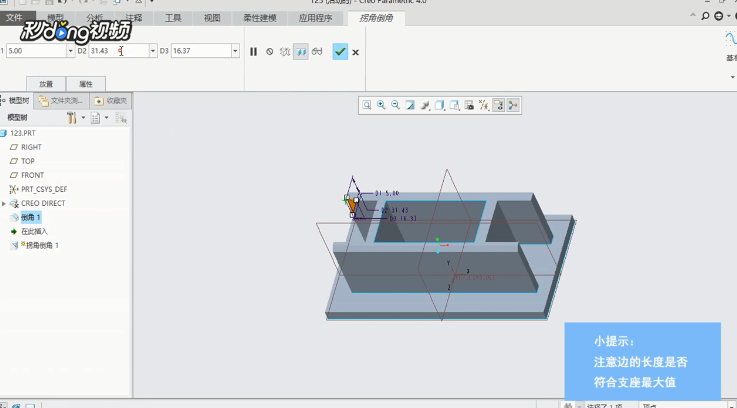Open the 放置 (Placement) panel tab
This screenshot has width=737, height=408.
pyautogui.click(x=46, y=84)
